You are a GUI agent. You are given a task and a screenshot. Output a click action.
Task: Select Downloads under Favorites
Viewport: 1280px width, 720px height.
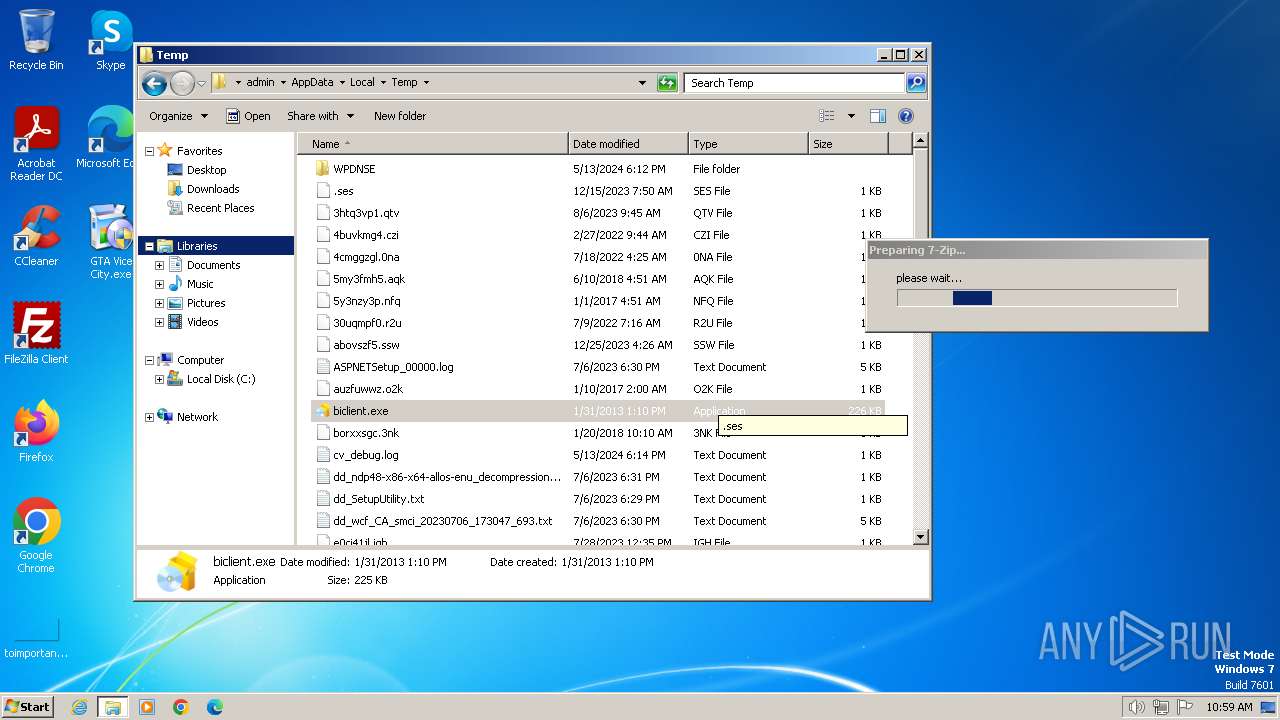click(213, 189)
